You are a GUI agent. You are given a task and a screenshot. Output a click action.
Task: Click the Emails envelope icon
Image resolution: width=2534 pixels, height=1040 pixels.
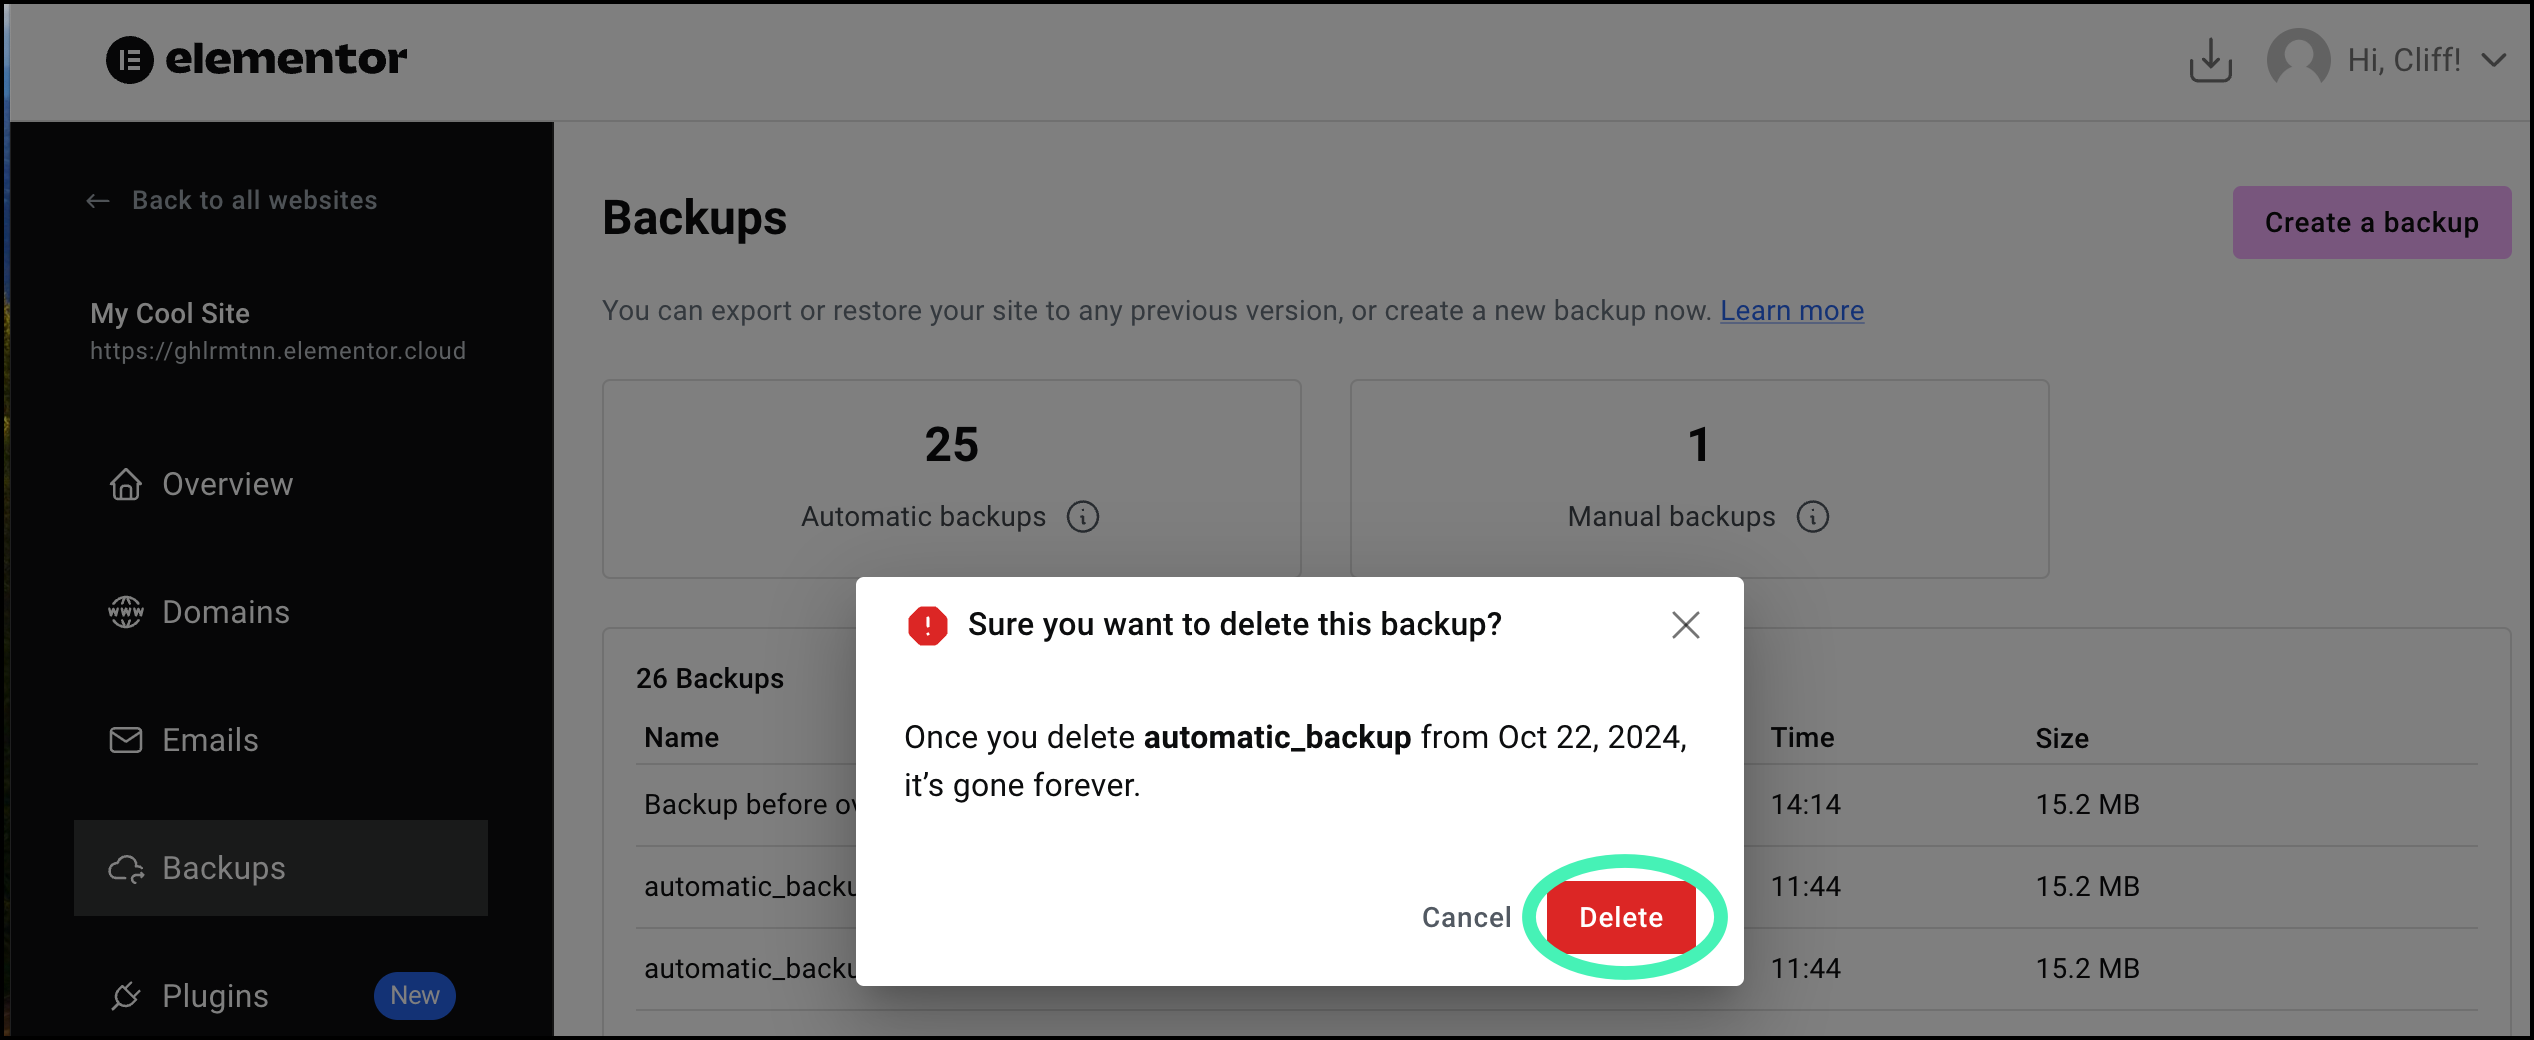[126, 740]
